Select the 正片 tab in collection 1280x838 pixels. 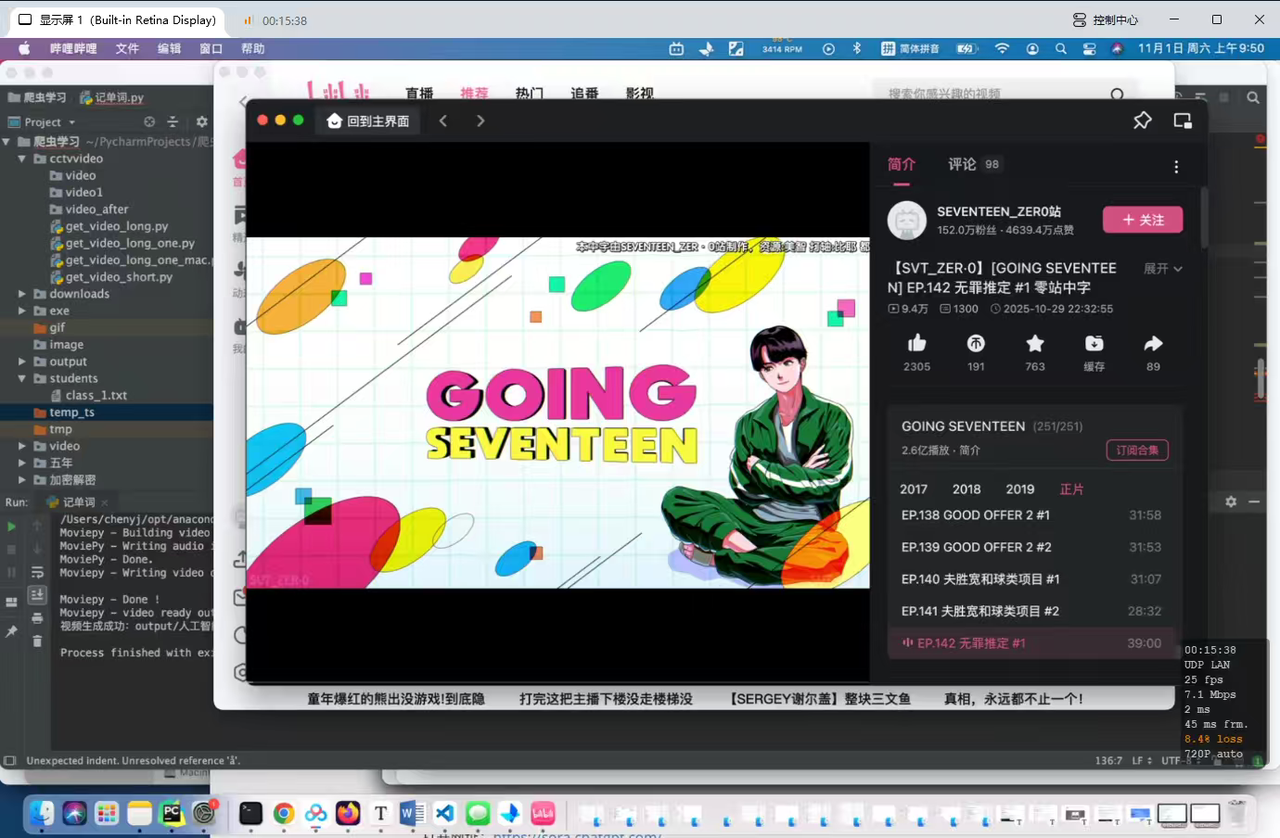(1072, 489)
